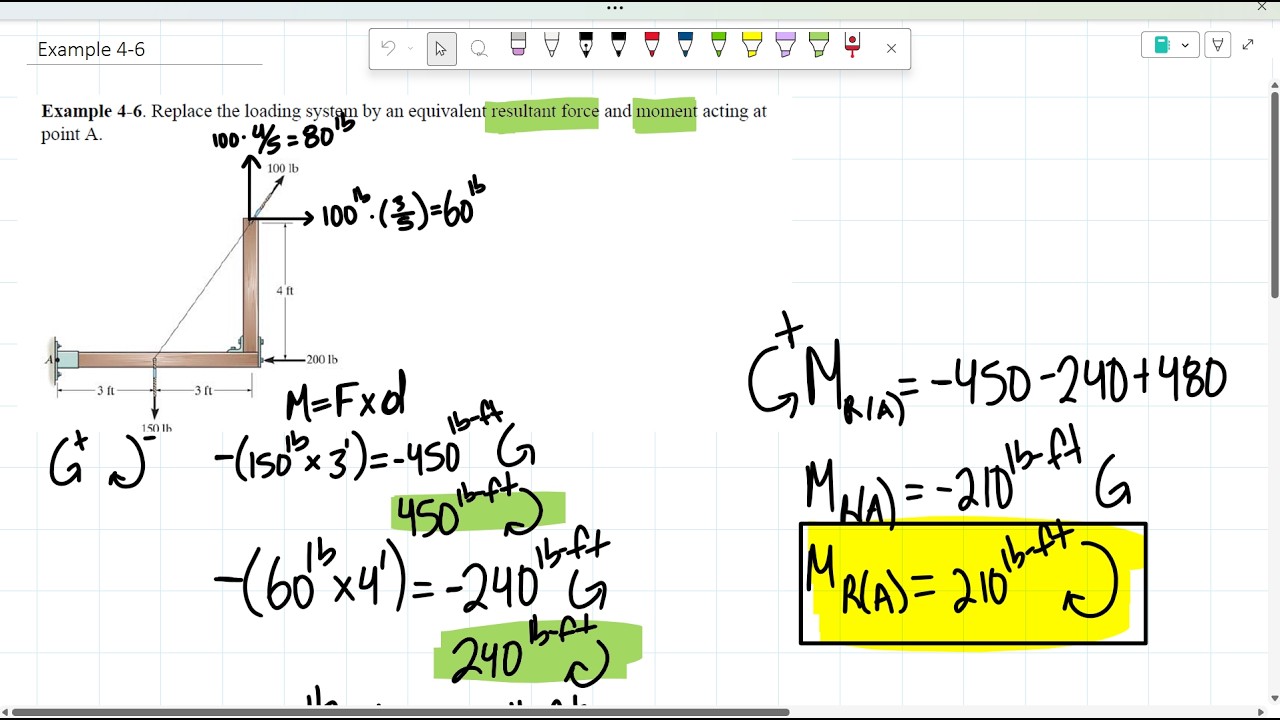Click the scroll left arrow
1280x720 pixels.
(6, 712)
